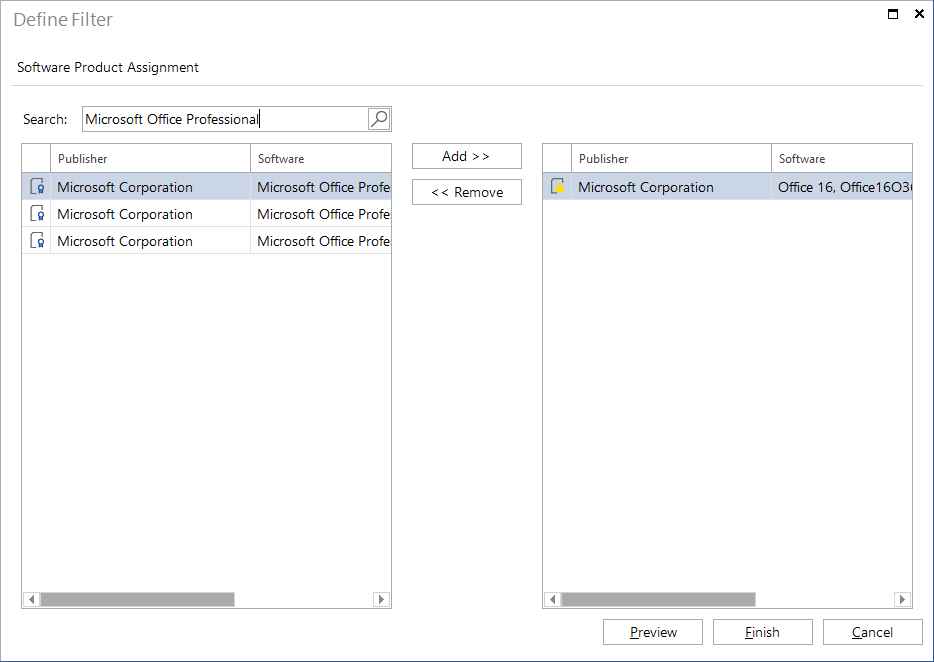
Task: Select first row's Microsoft Office Profe software cell
Action: click(x=320, y=187)
